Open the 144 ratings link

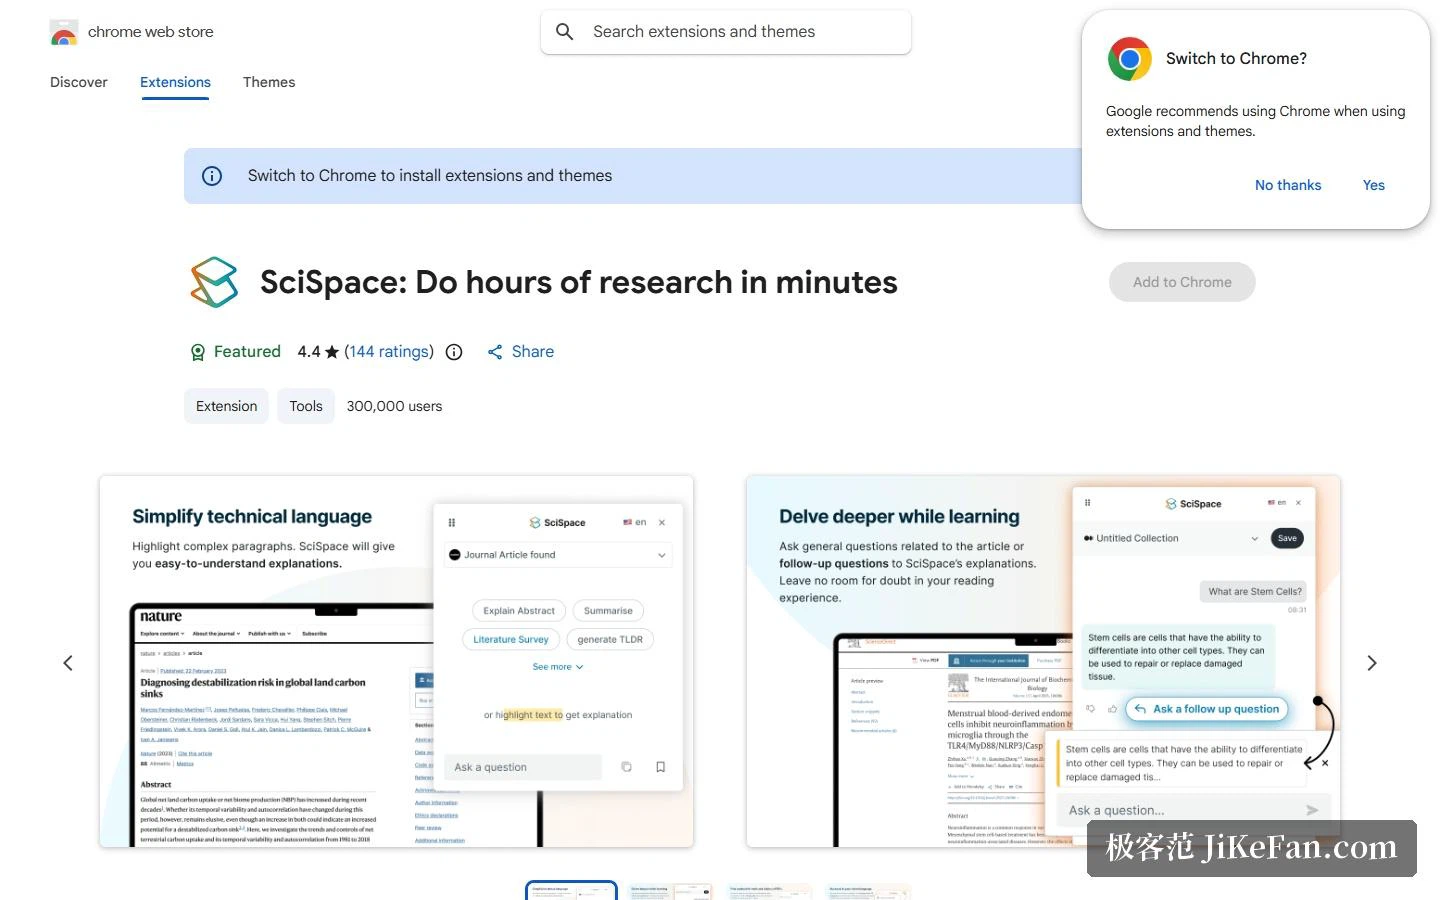coord(389,352)
